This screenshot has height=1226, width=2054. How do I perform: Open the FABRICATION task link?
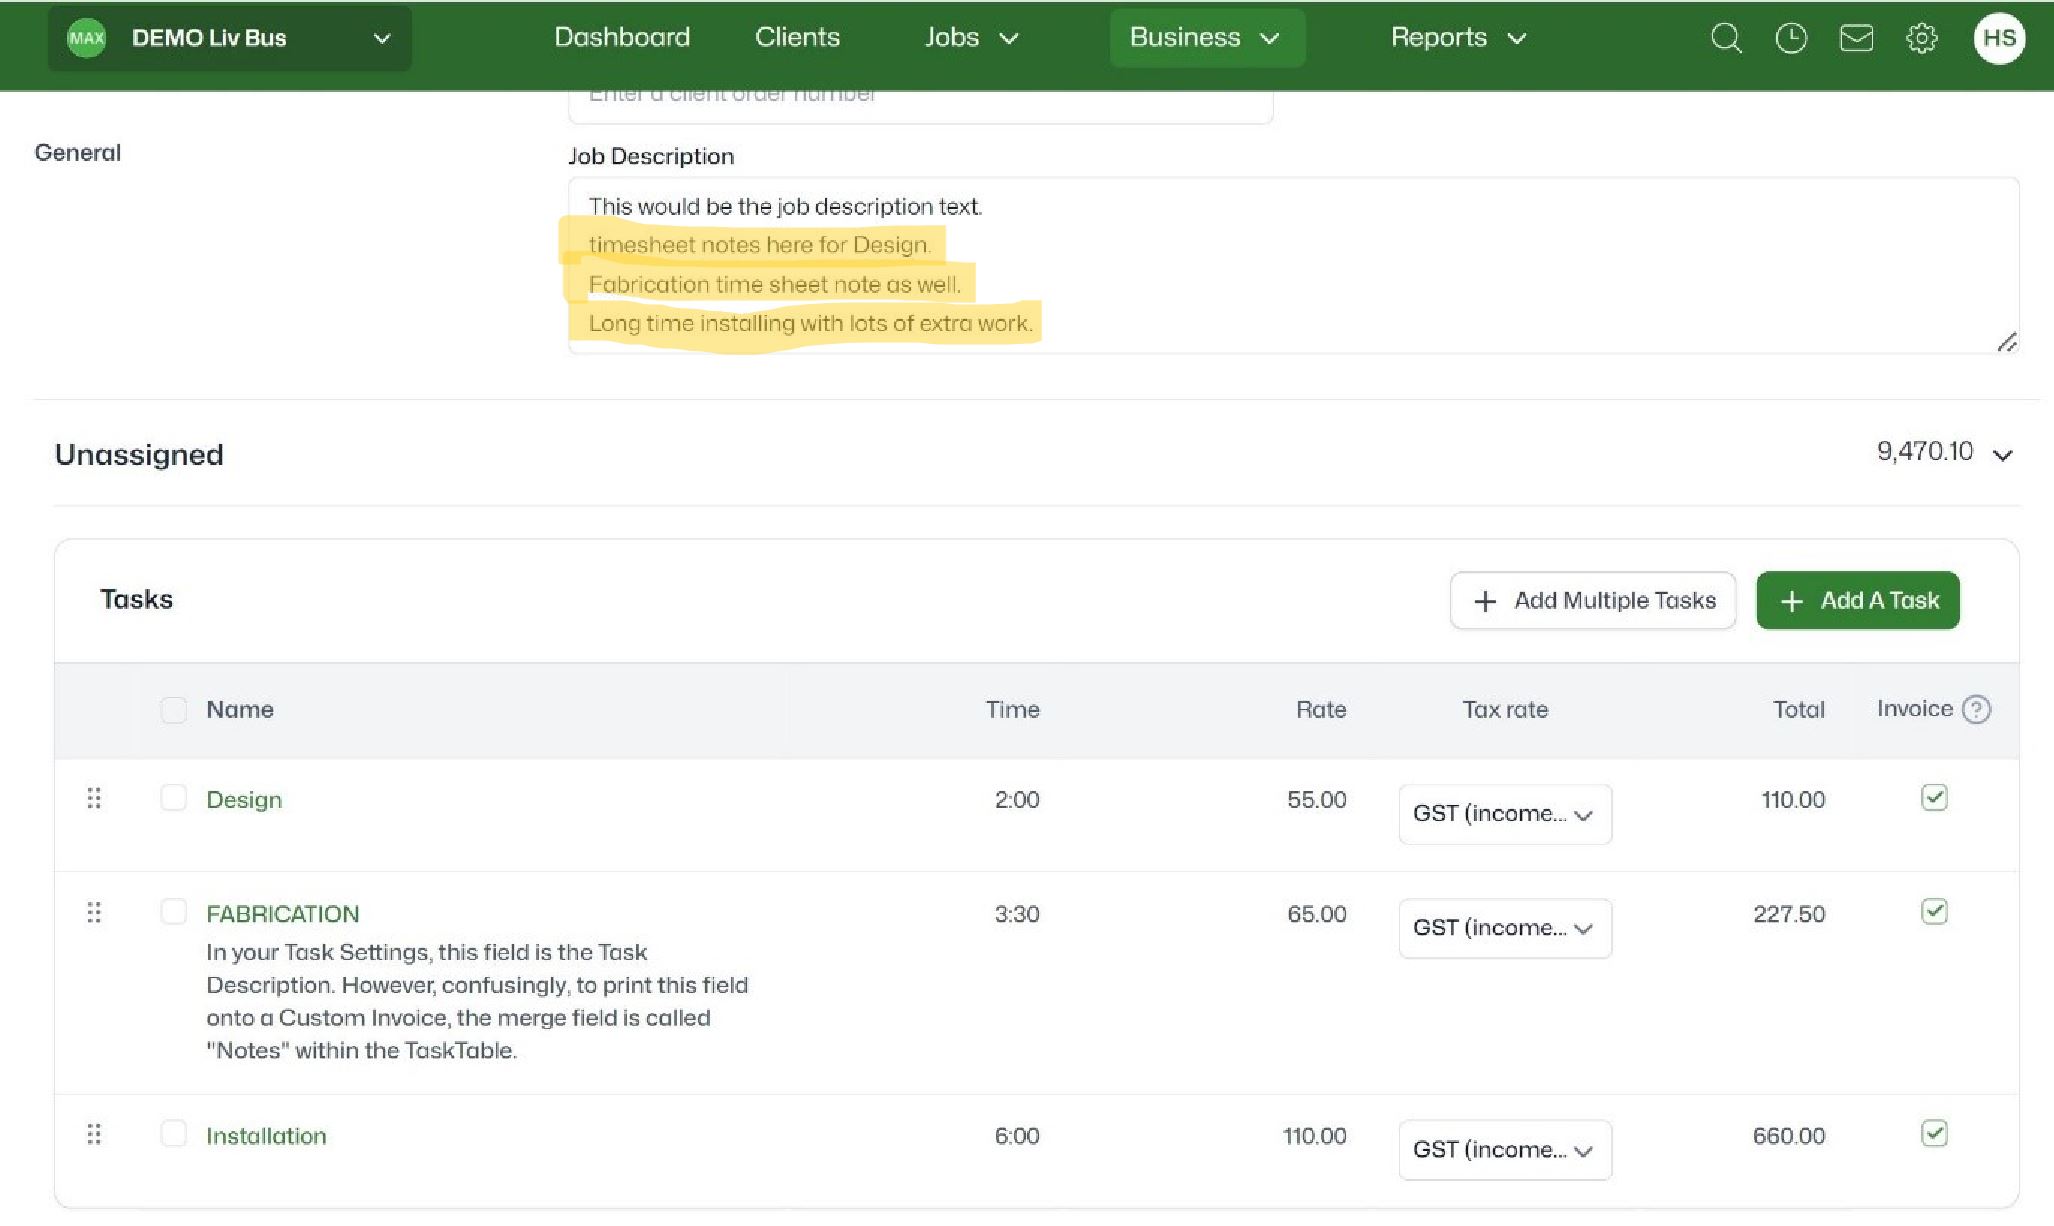point(283,914)
